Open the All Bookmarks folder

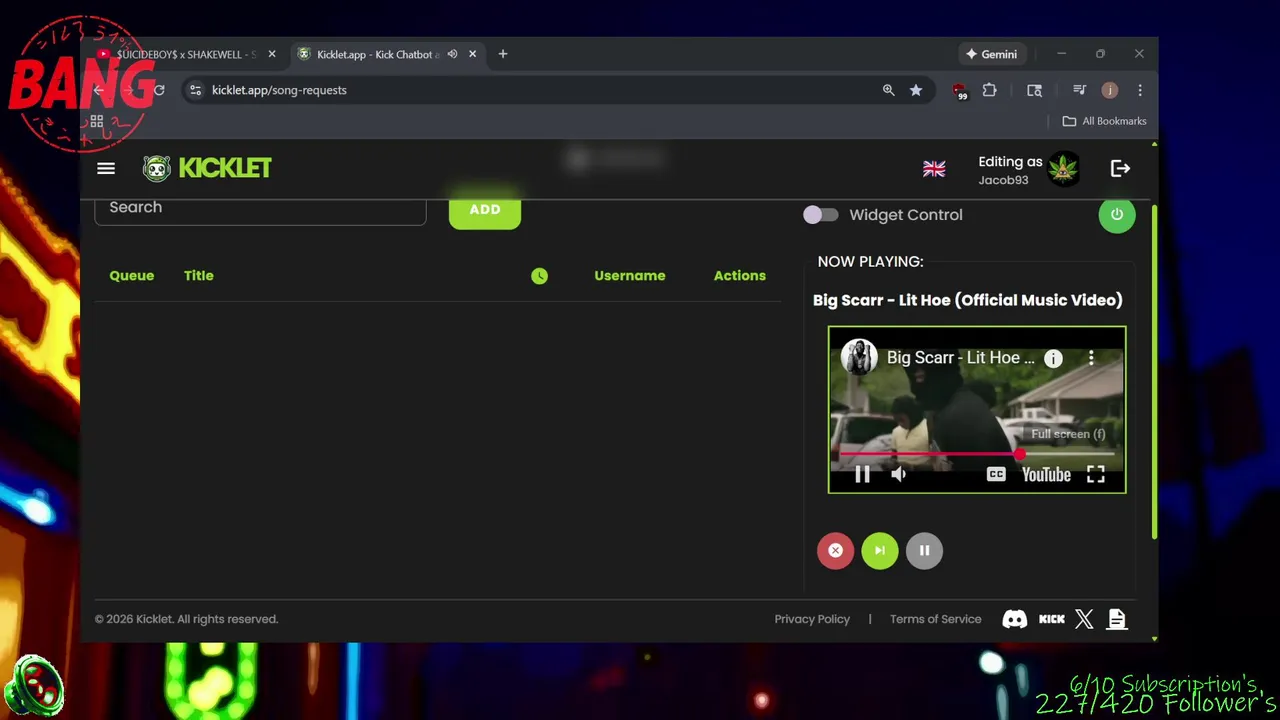click(1105, 121)
